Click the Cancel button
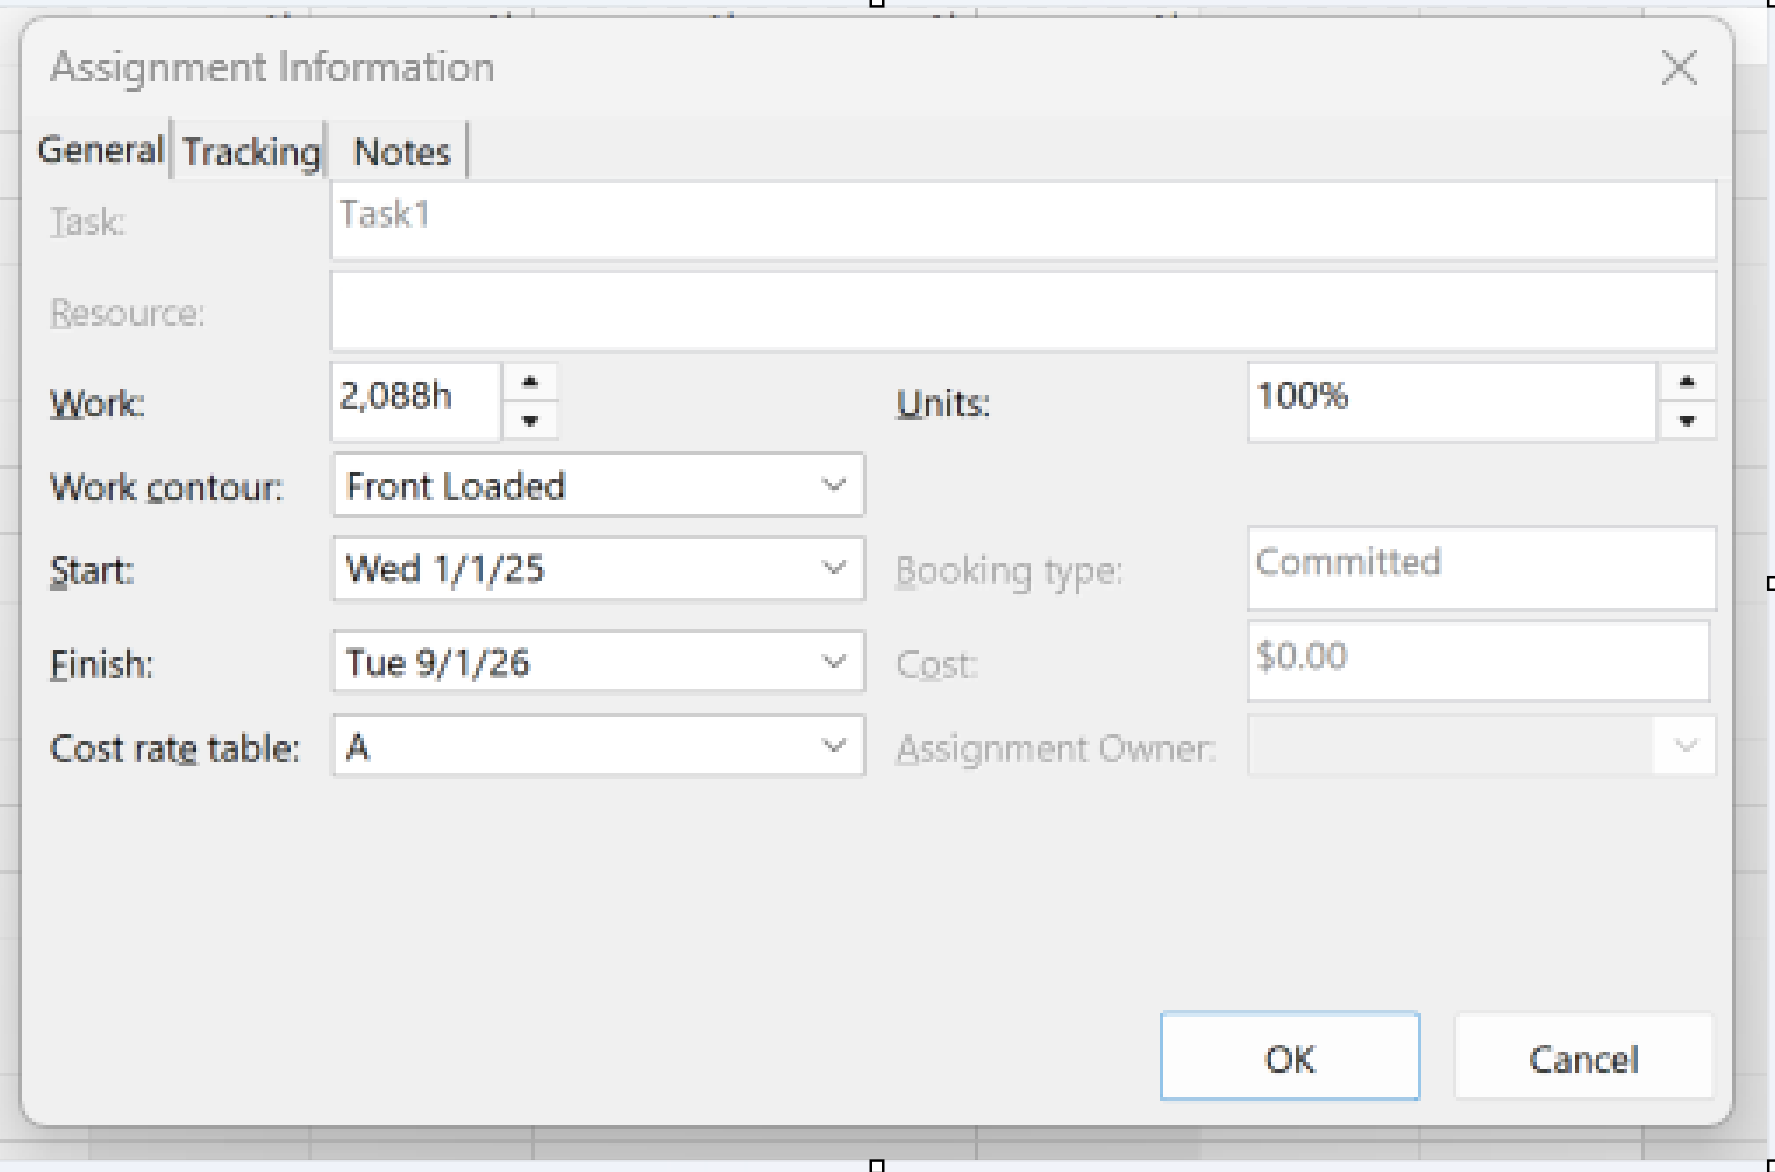 point(1583,1058)
